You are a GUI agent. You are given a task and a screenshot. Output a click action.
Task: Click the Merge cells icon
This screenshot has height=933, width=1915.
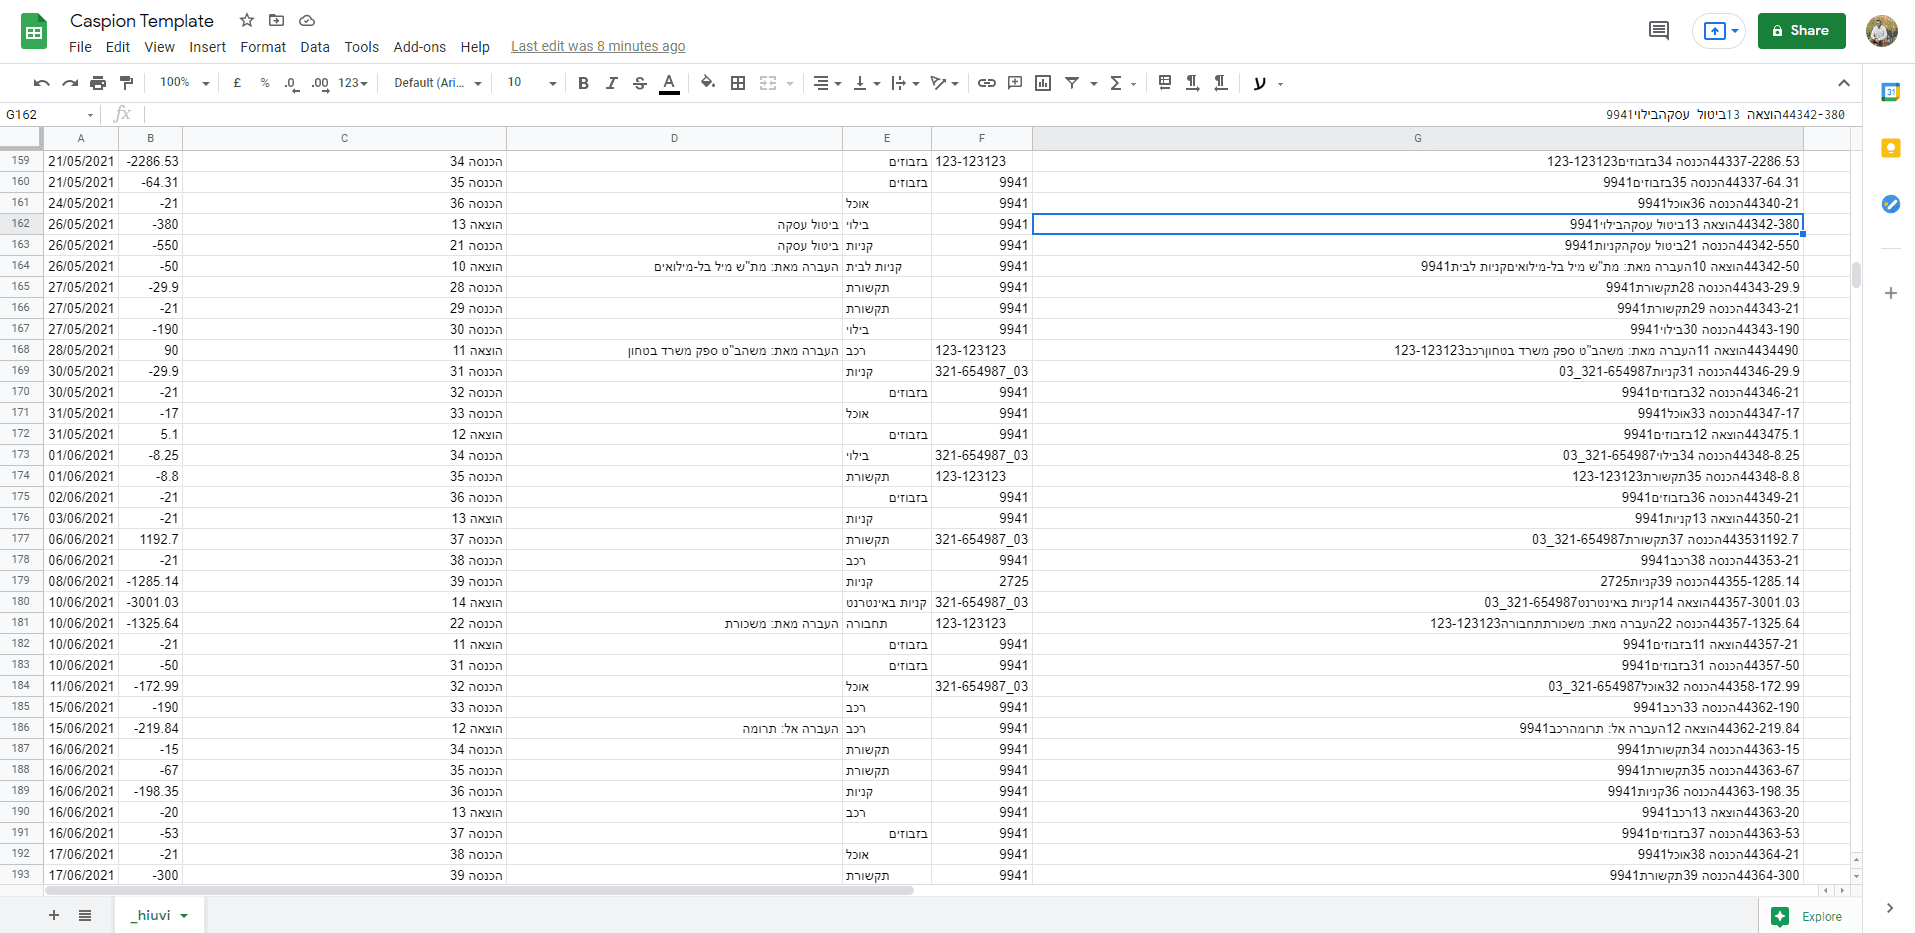coord(768,83)
